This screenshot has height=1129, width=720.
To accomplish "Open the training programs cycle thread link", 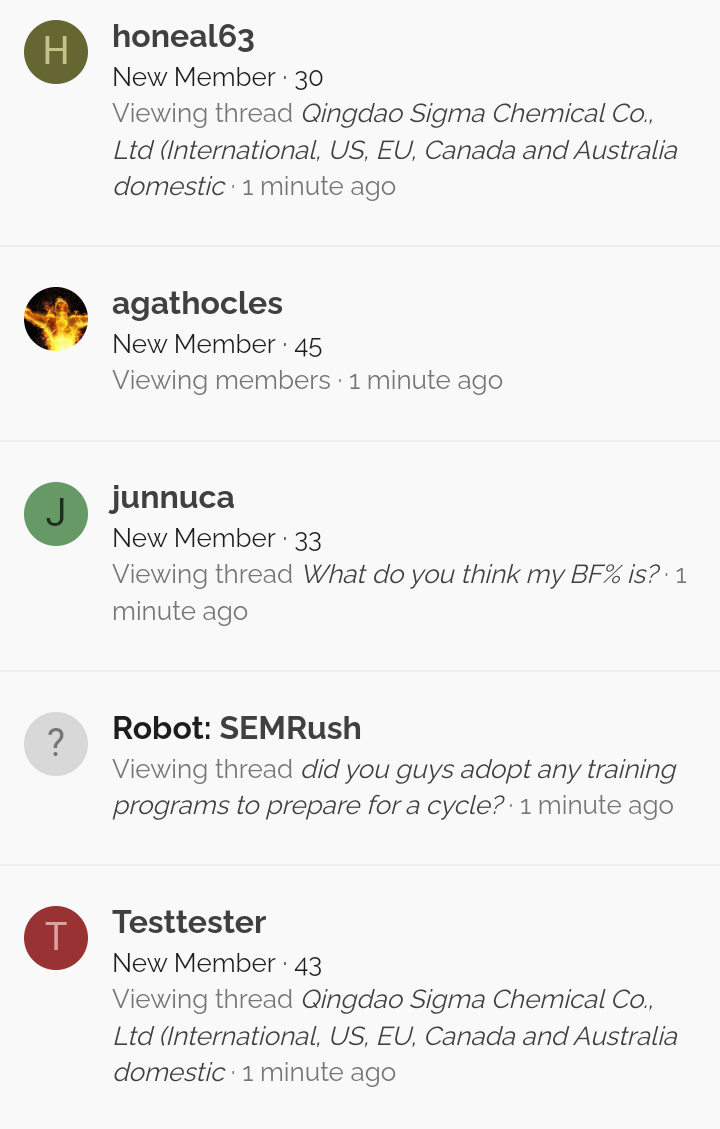I will 395,787.
